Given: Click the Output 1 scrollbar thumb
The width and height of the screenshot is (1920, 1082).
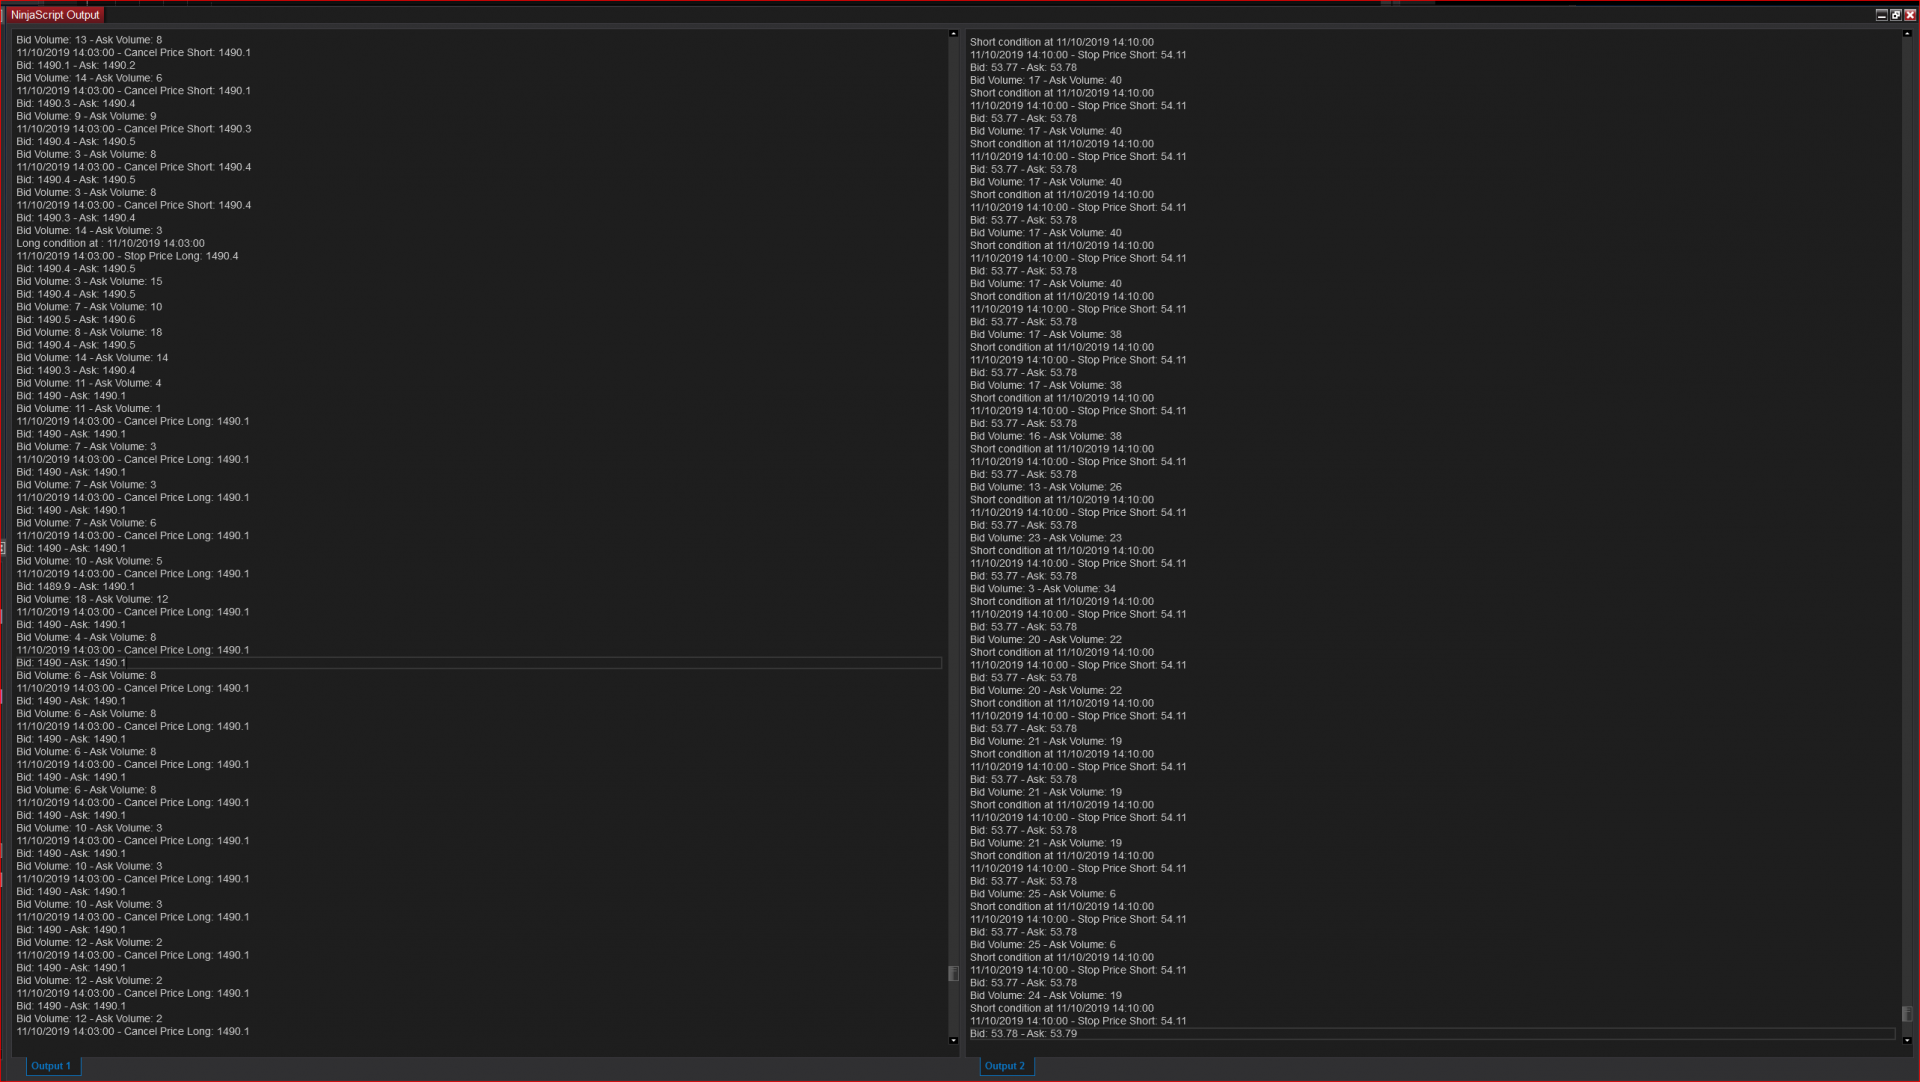Looking at the screenshot, I should (953, 973).
